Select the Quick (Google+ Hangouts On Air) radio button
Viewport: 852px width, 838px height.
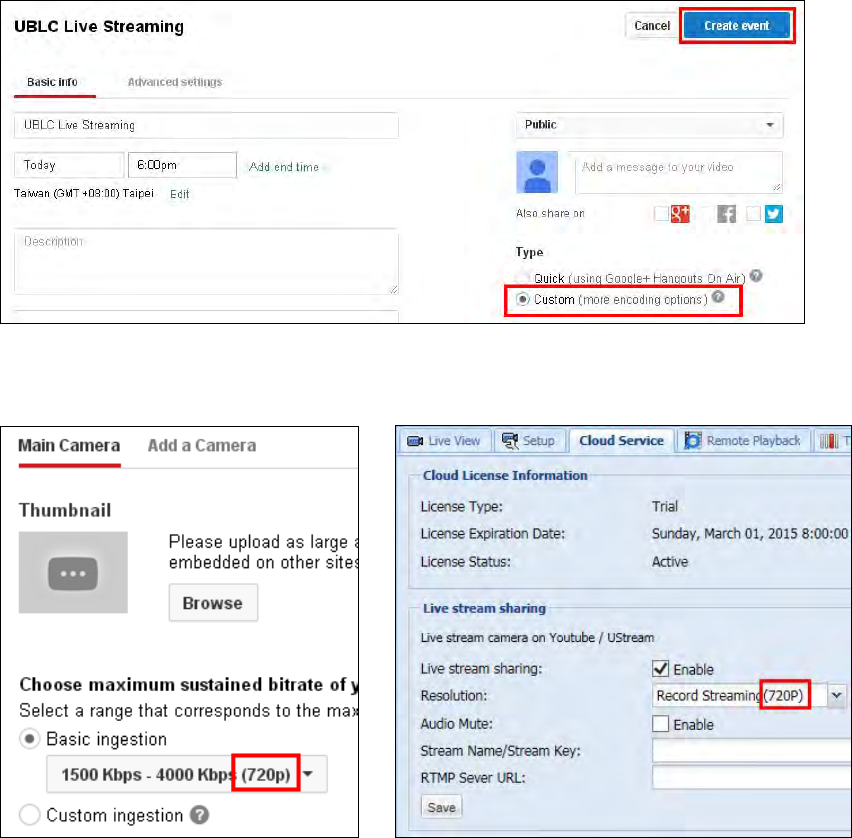point(522,279)
